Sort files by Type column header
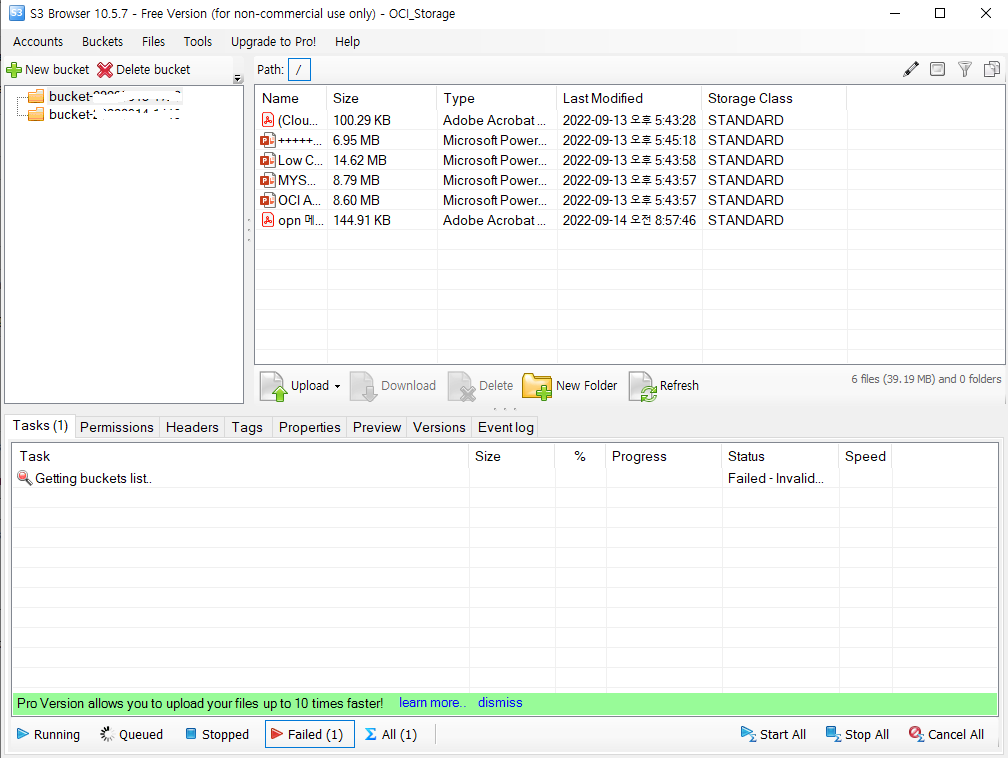Image resolution: width=1008 pixels, height=758 pixels. coord(496,98)
